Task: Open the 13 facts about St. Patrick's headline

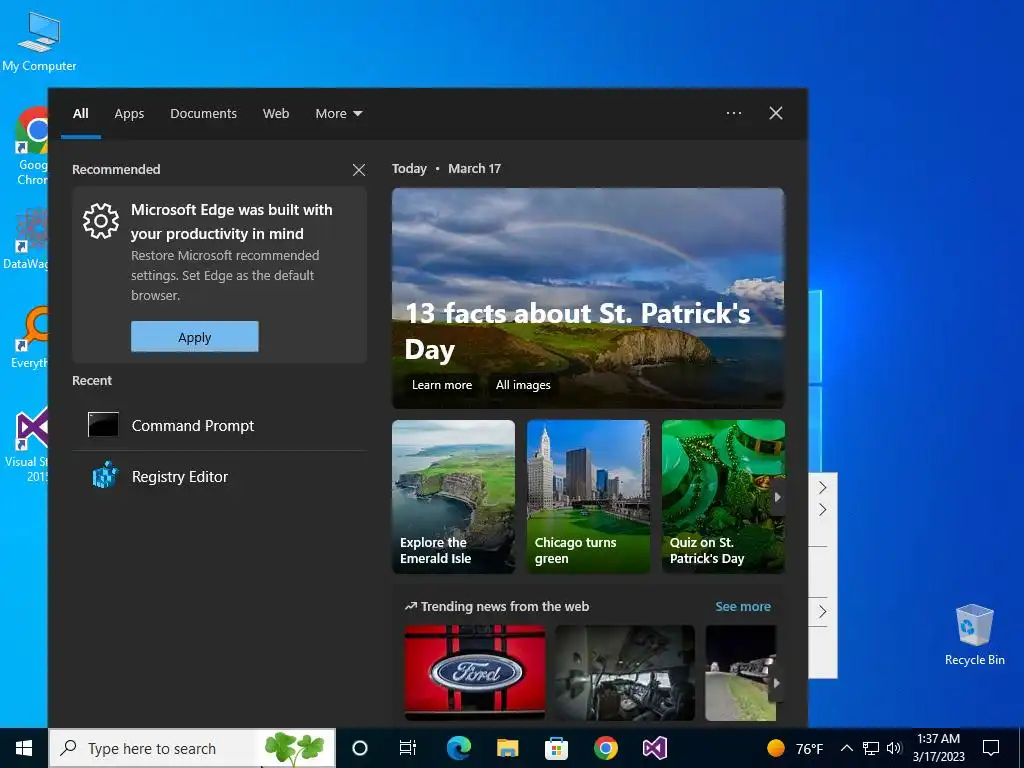Action: point(577,331)
